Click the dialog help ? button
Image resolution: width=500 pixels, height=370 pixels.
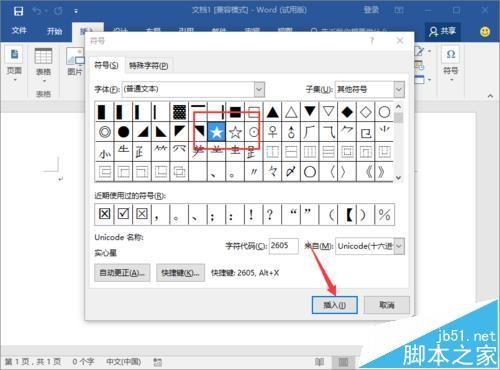click(x=372, y=41)
